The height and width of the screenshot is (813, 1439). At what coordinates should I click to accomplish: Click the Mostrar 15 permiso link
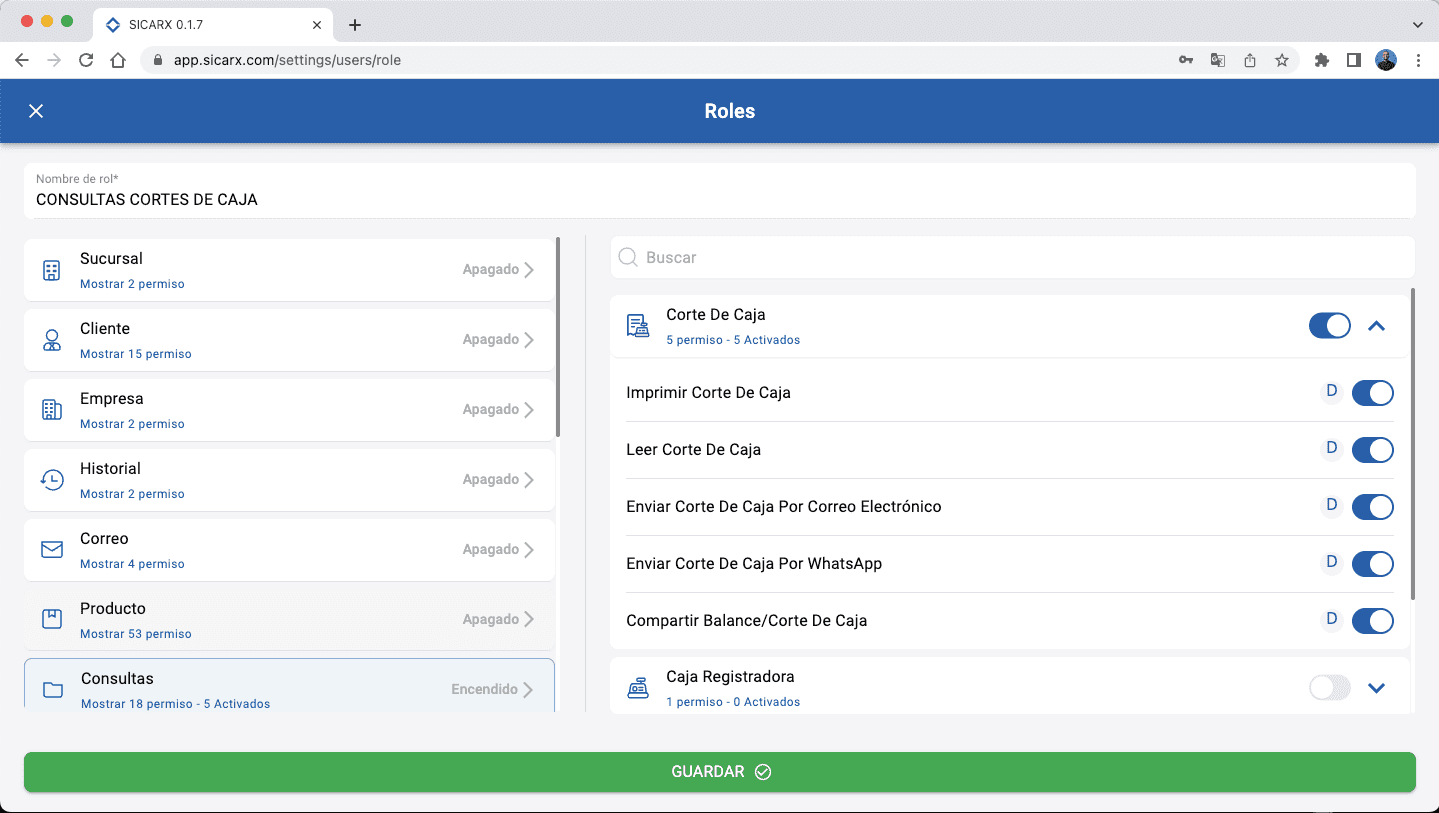[136, 354]
